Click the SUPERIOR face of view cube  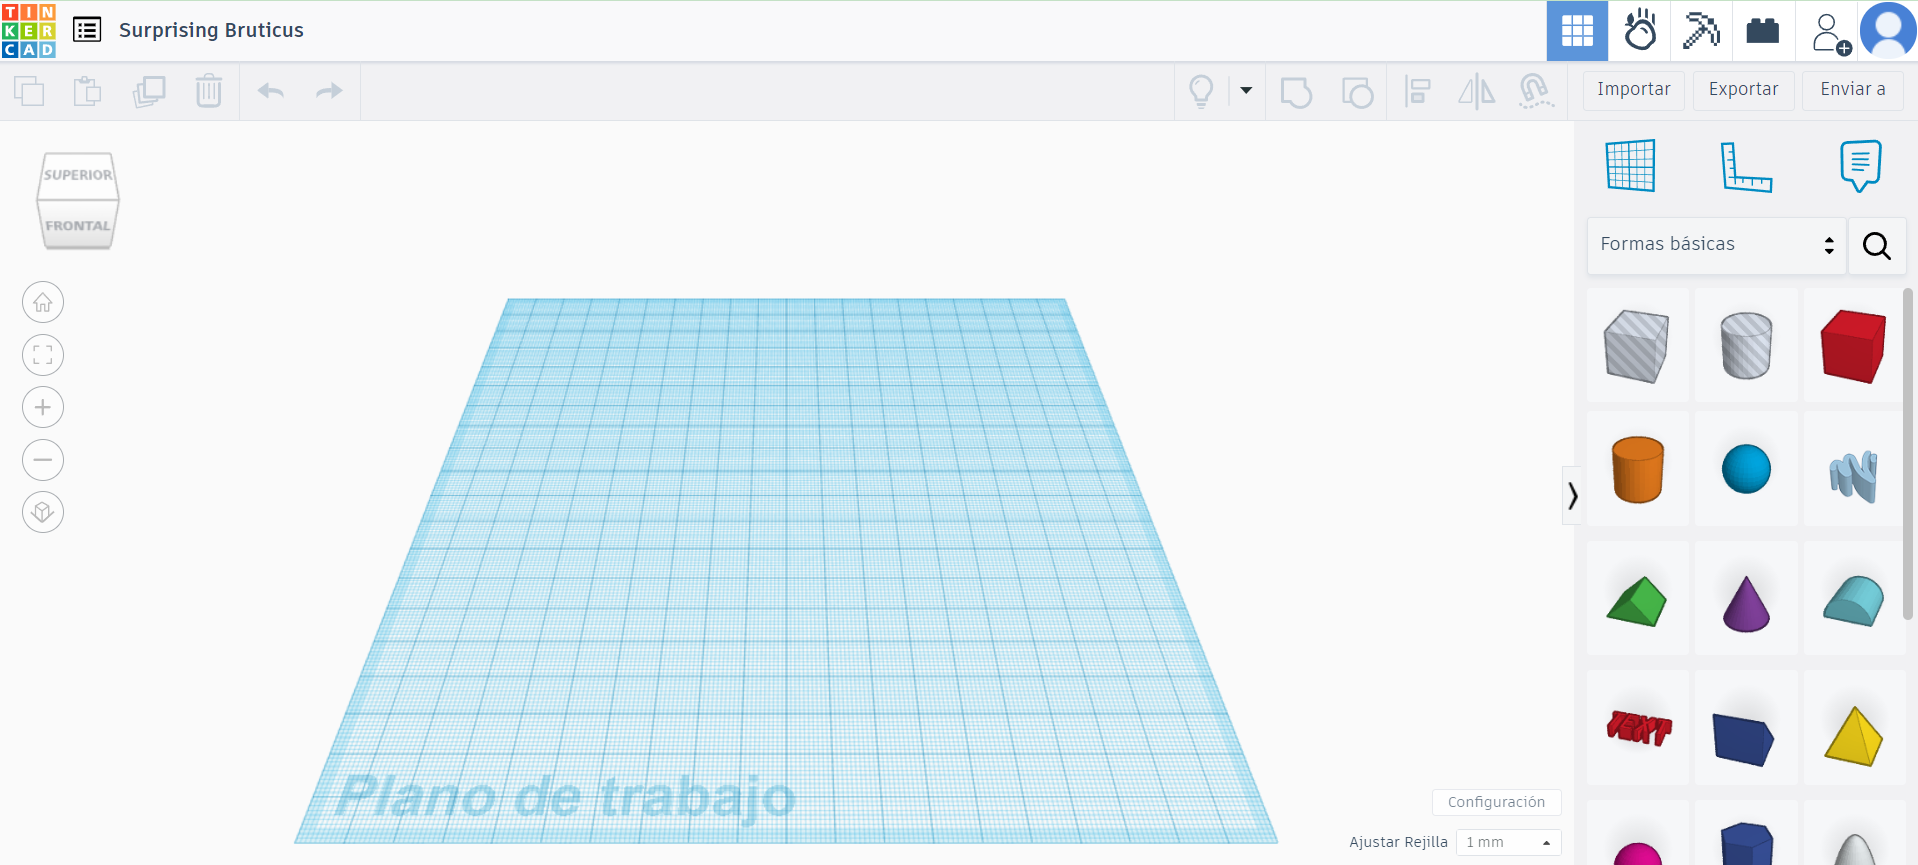[78, 175]
